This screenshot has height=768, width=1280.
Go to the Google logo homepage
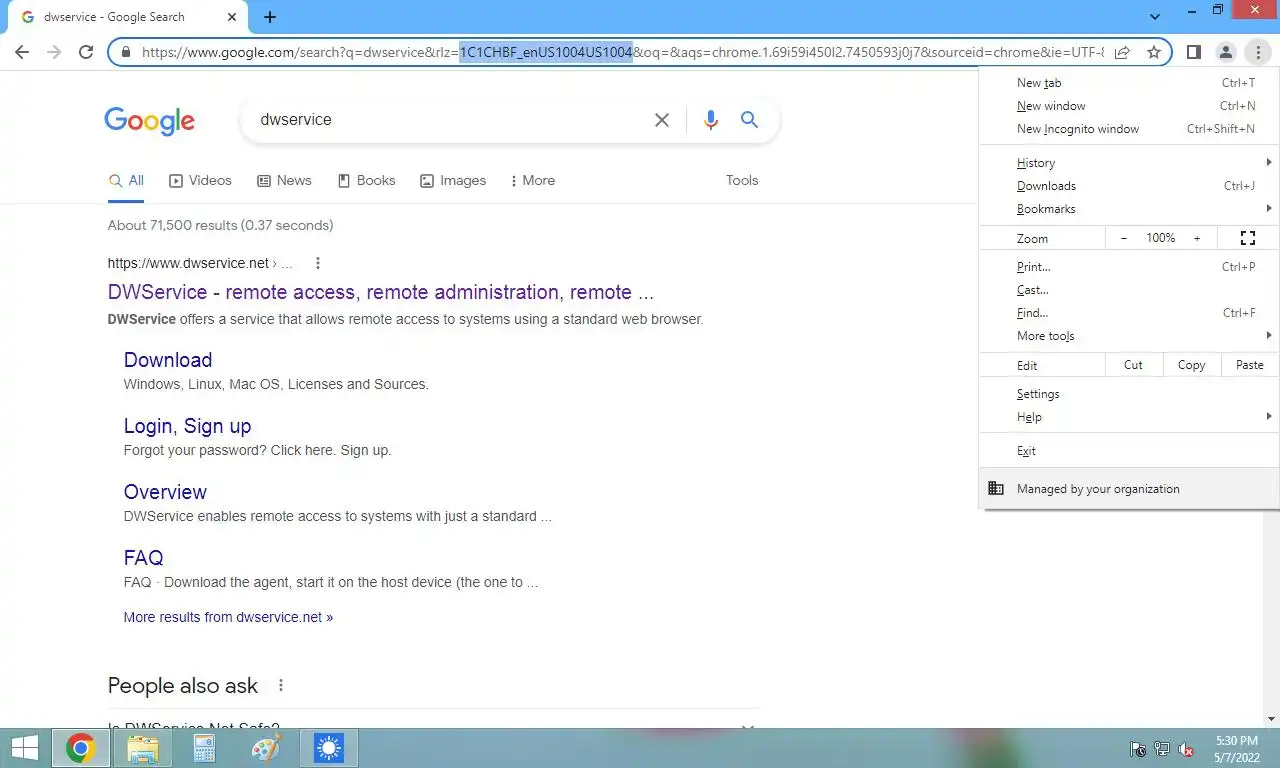tap(150, 121)
